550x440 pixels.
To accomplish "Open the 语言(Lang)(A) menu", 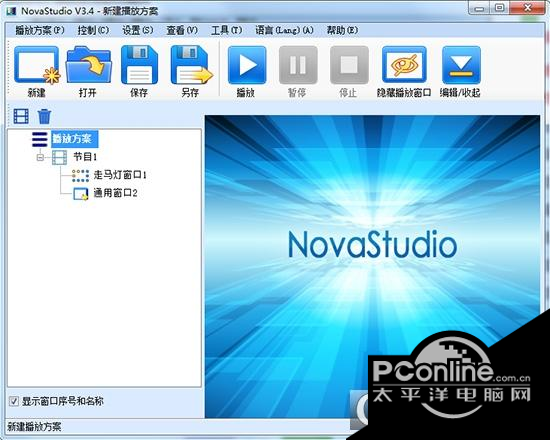I will point(284,30).
